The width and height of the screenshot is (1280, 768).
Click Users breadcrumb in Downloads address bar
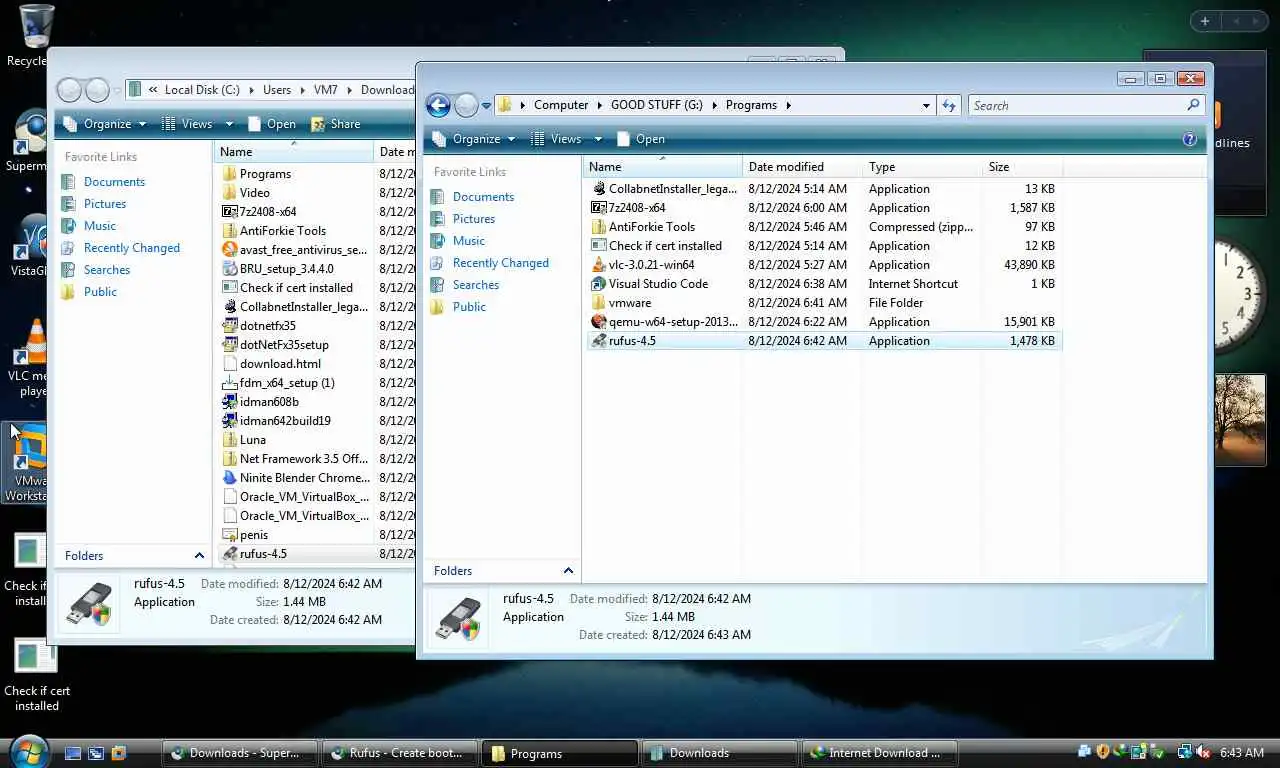tap(277, 90)
